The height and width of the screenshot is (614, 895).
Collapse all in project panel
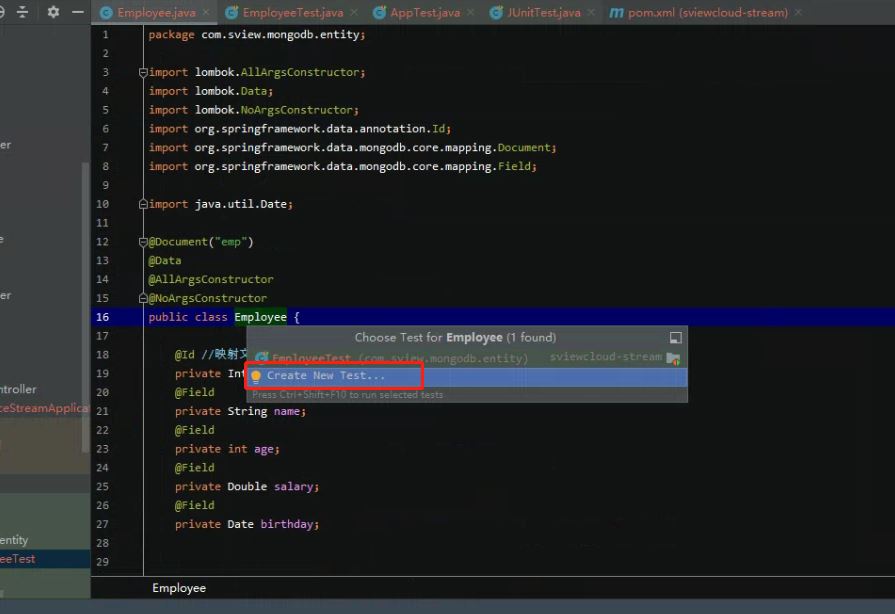point(22,11)
